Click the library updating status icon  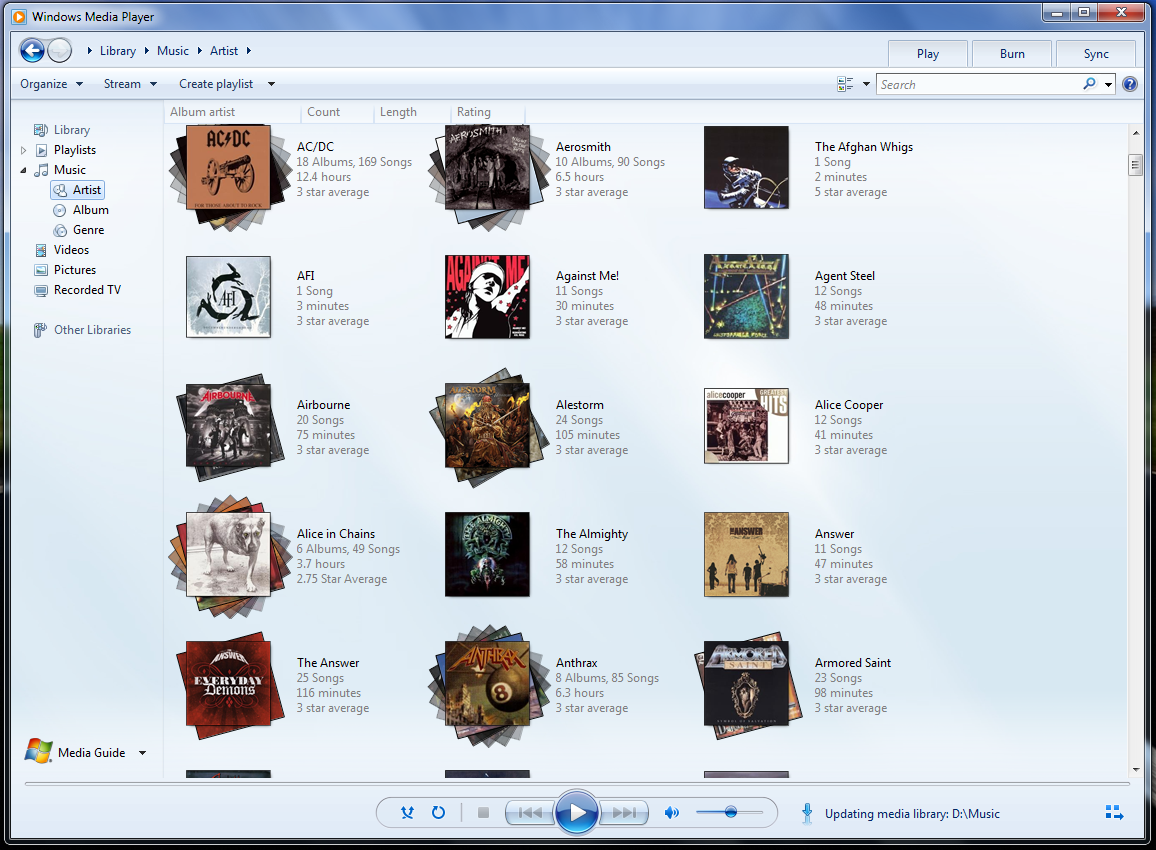click(x=807, y=813)
